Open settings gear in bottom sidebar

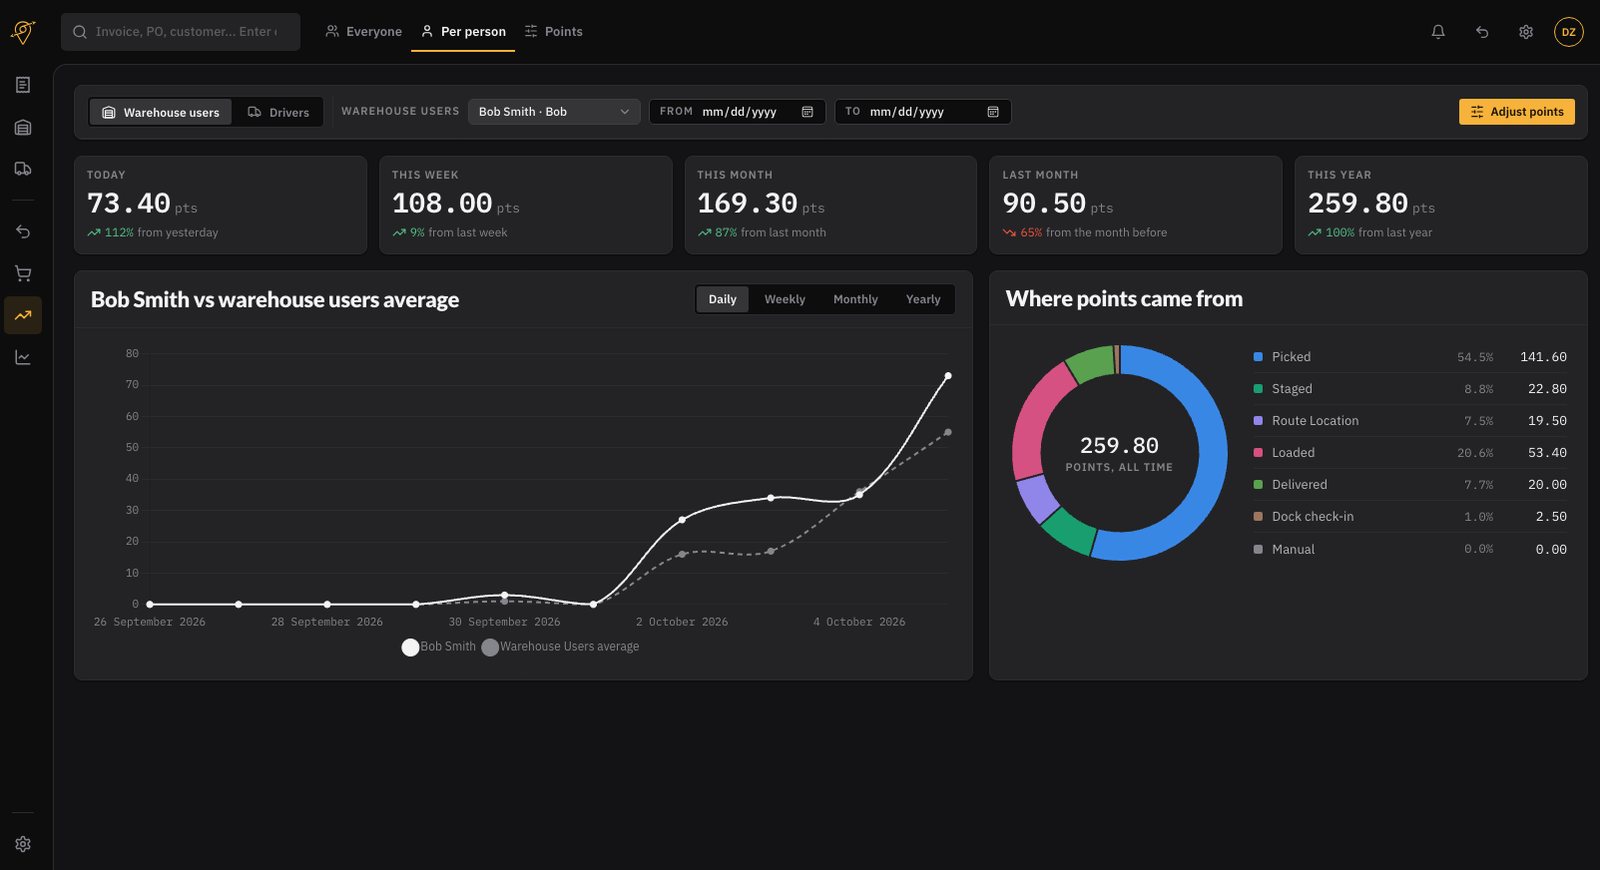point(23,844)
